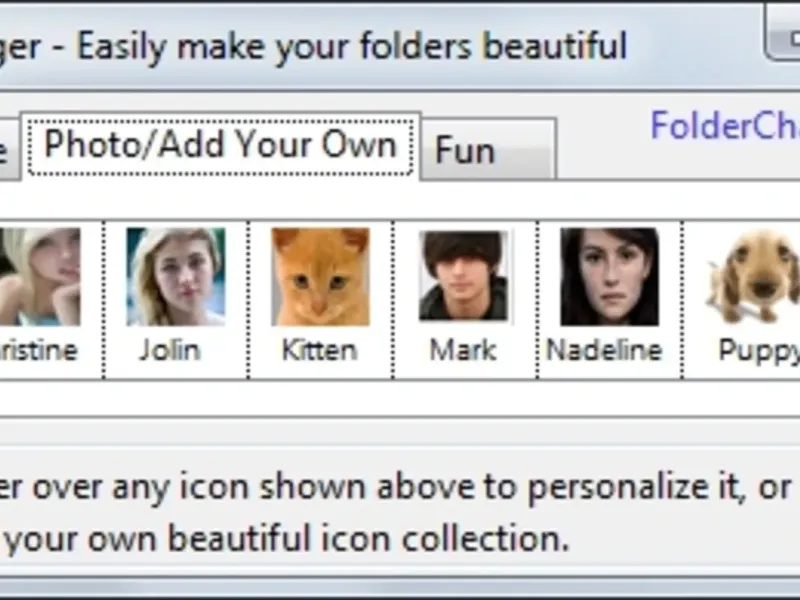Image resolution: width=800 pixels, height=600 pixels.
Task: Open the FolderChanger link
Action: [724, 126]
